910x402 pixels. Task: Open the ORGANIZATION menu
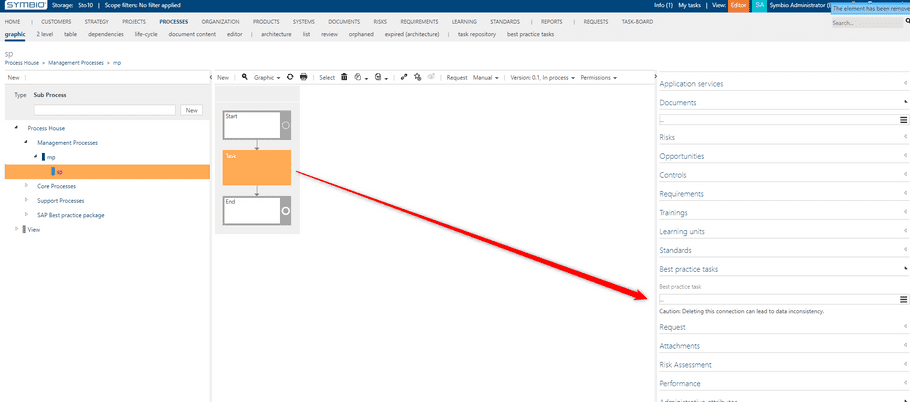pos(221,21)
